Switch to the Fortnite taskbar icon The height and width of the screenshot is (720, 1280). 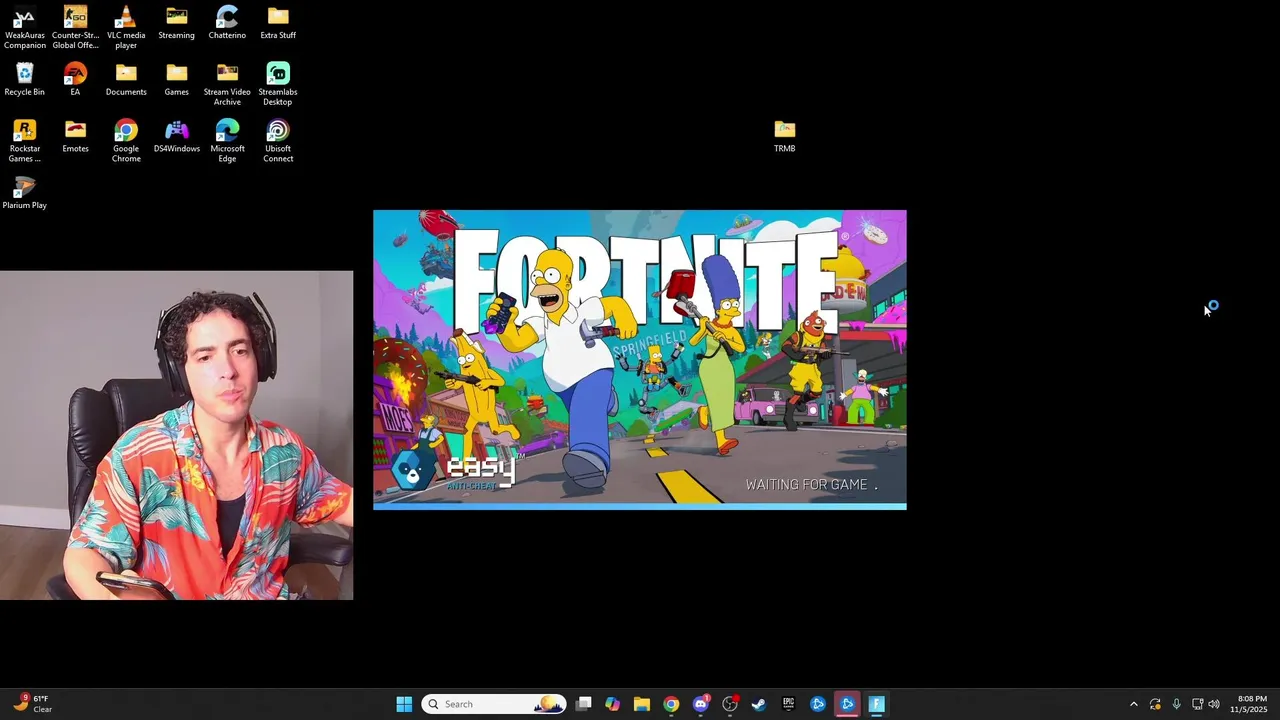pos(876,704)
